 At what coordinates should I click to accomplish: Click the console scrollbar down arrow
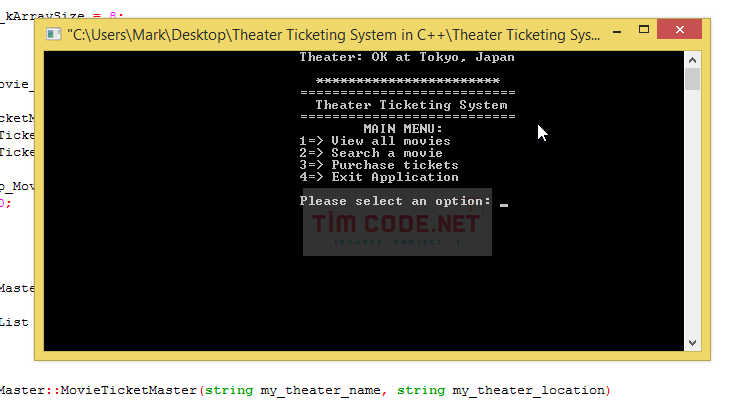pos(692,343)
